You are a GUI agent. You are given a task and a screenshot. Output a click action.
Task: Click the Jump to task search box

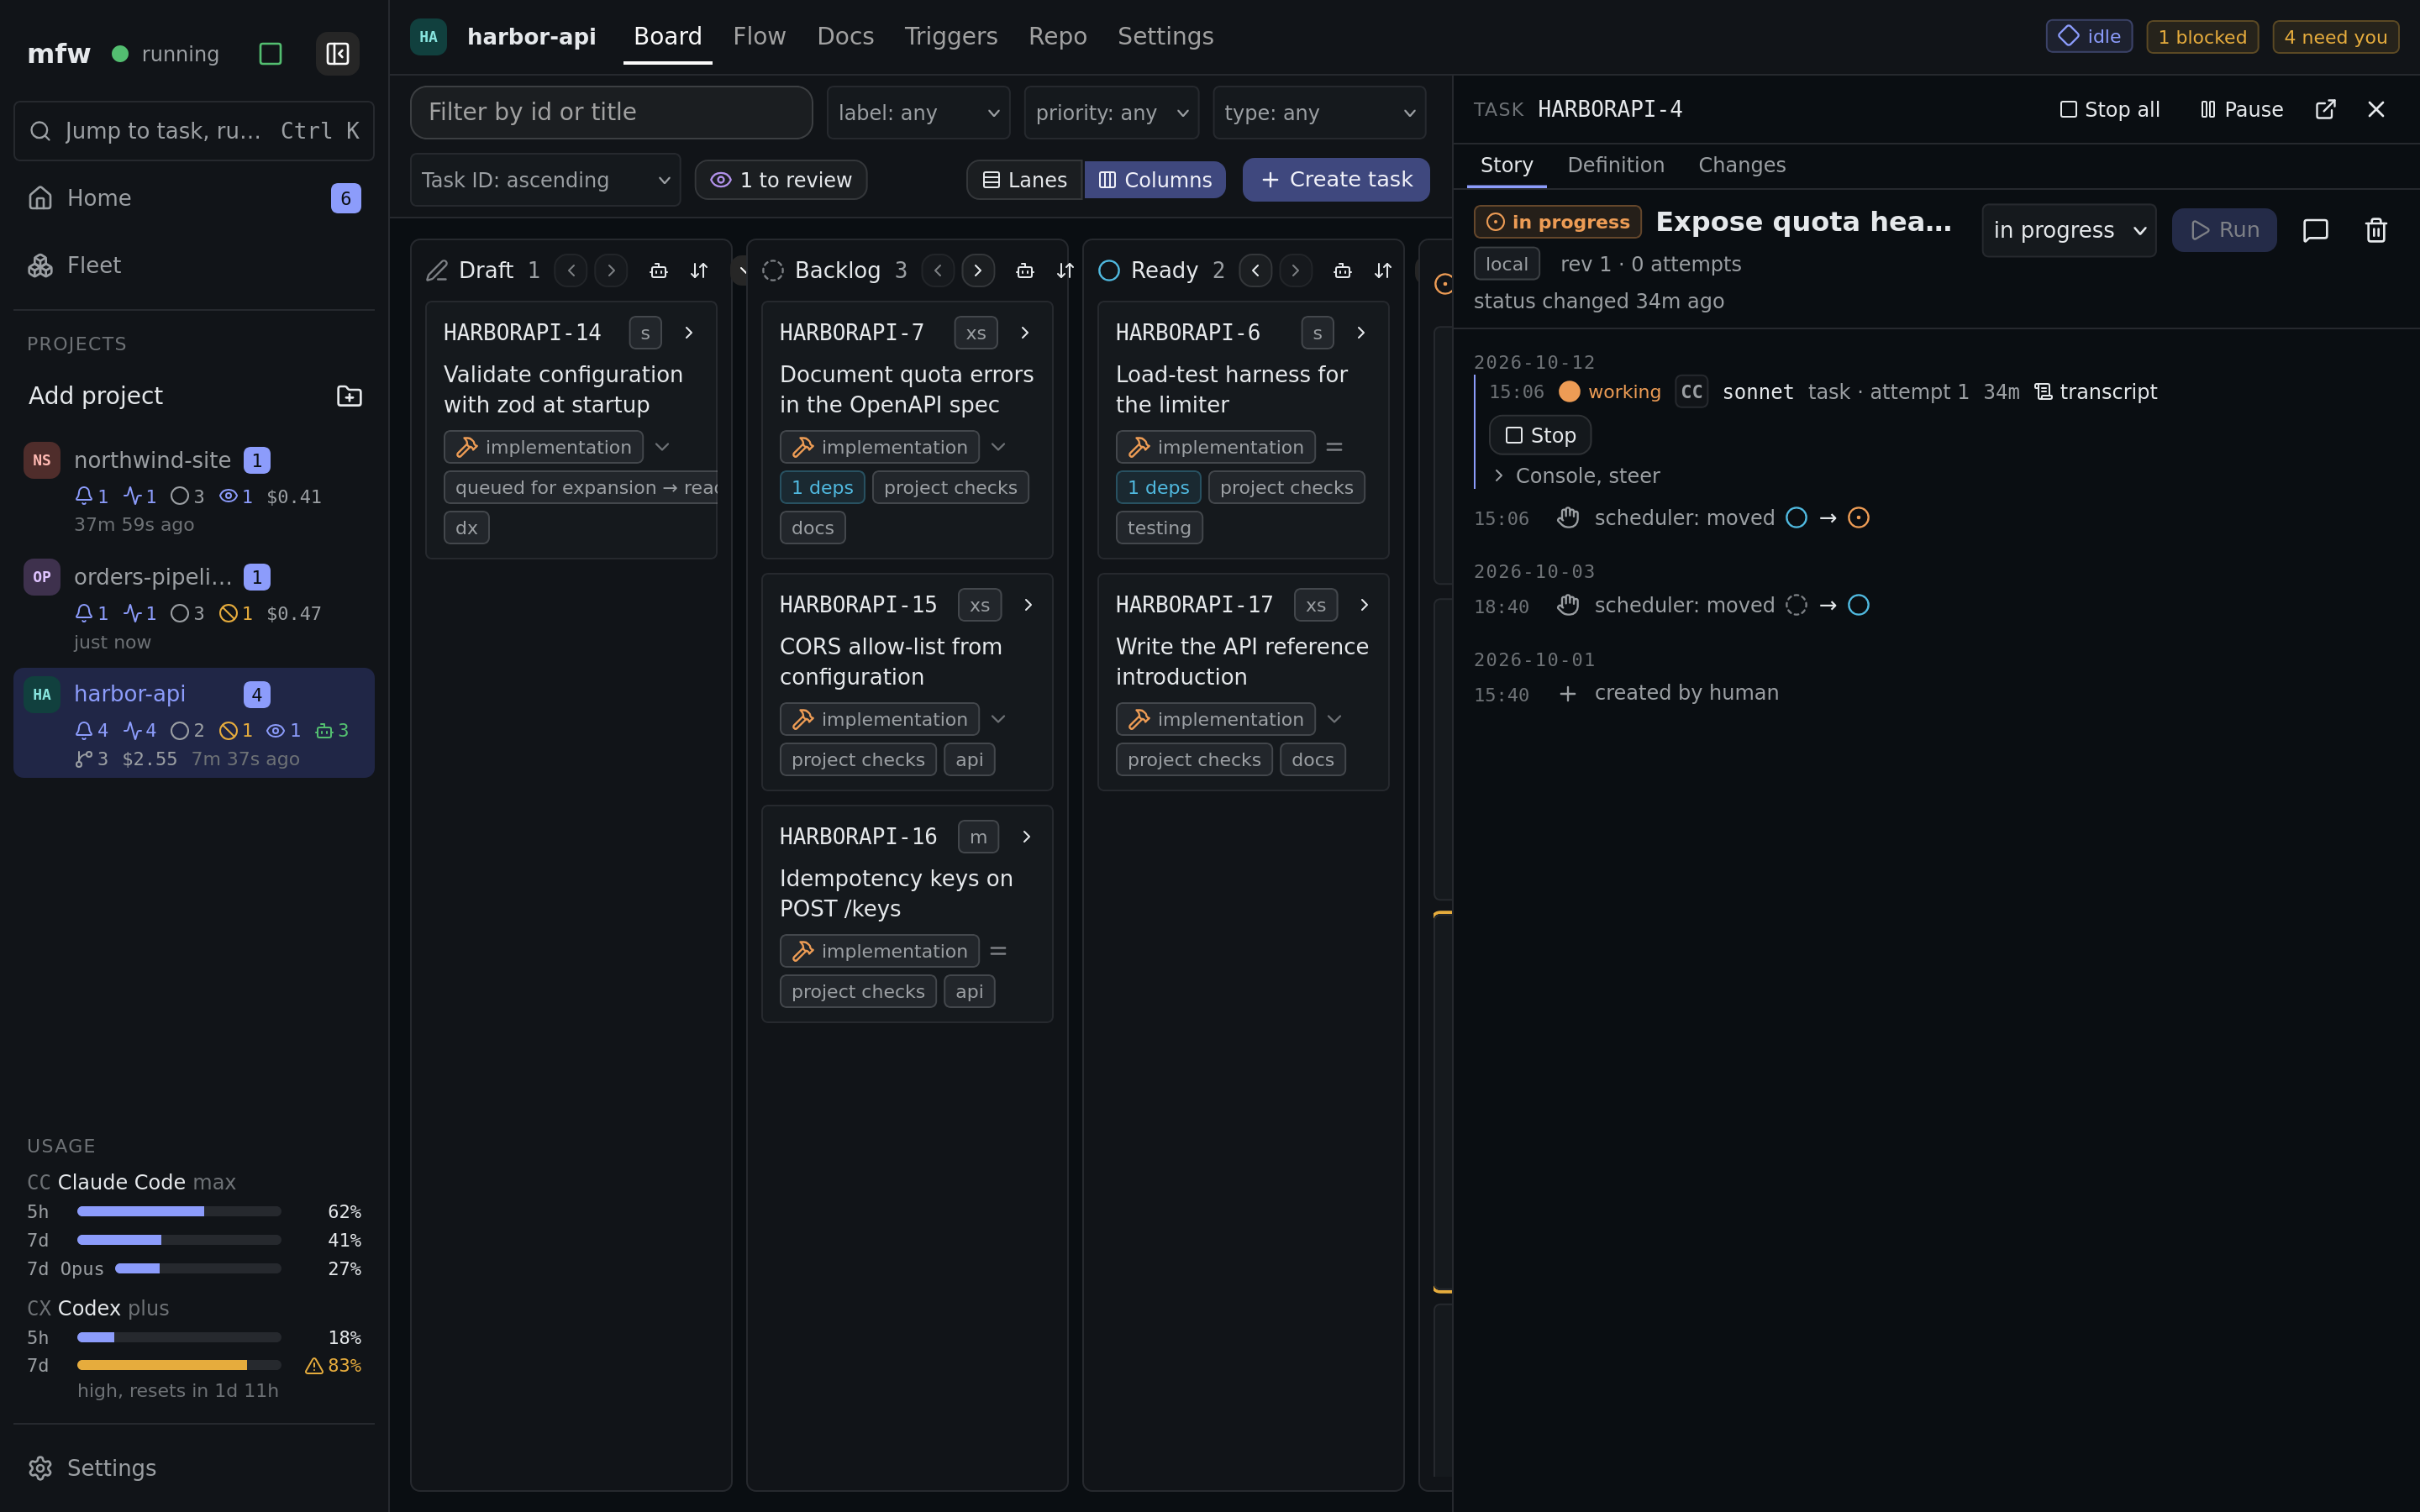click(x=194, y=131)
